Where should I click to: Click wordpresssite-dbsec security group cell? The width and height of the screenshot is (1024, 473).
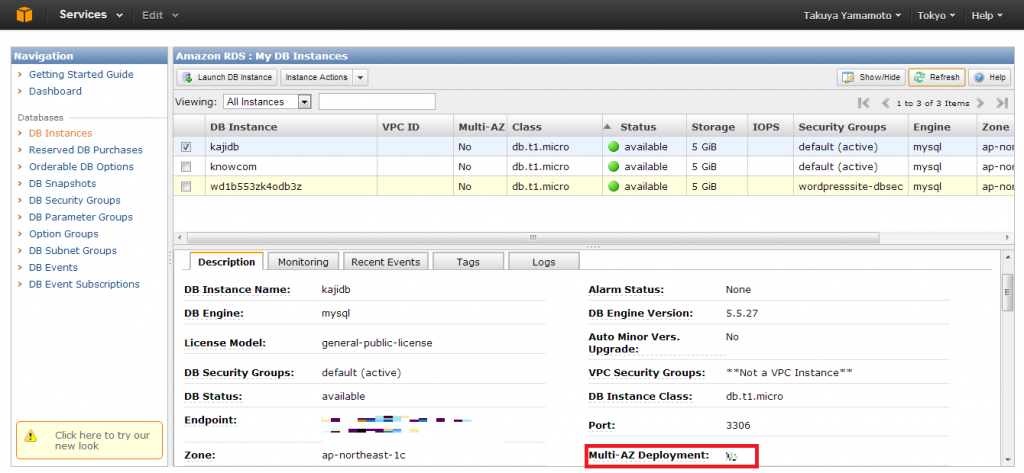point(850,187)
